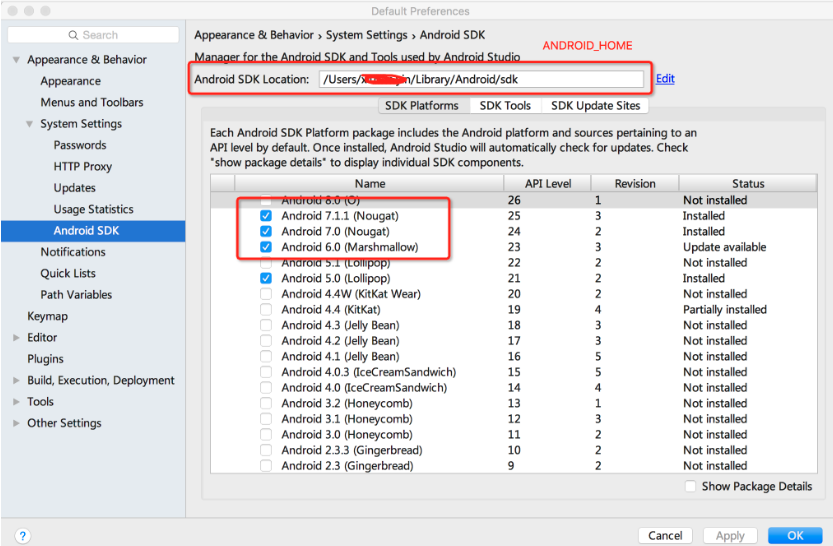Uncheck Android 5.0 (Lollipop) checkbox
Image resolution: width=833 pixels, height=546 pixels.
[266, 278]
